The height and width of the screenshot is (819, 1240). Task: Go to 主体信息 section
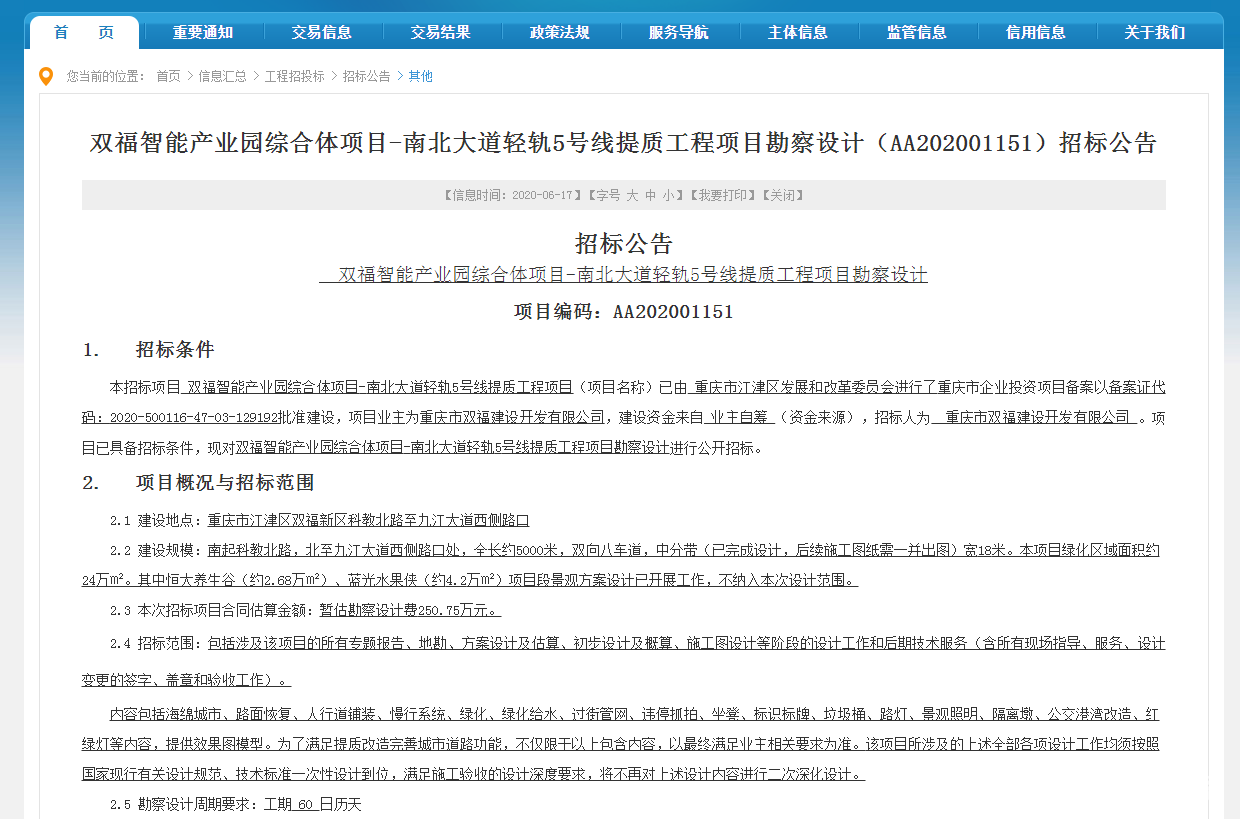(798, 33)
